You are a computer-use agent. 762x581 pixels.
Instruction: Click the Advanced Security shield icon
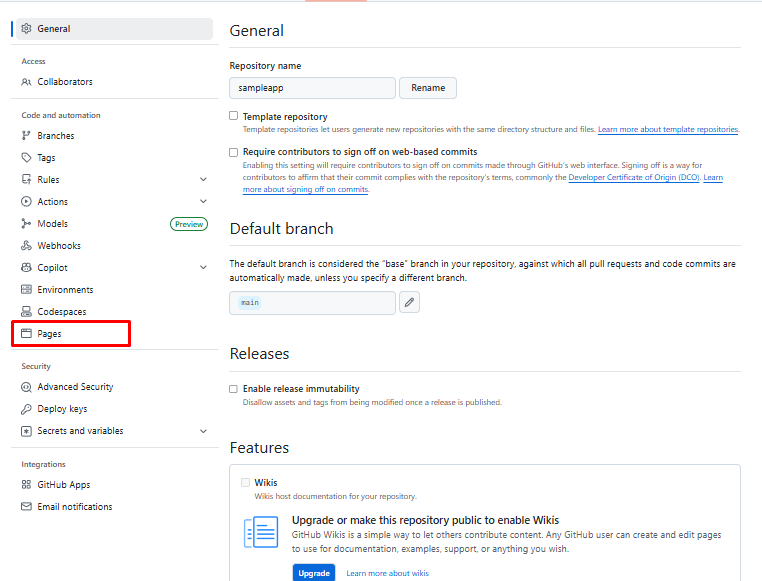click(x=27, y=387)
